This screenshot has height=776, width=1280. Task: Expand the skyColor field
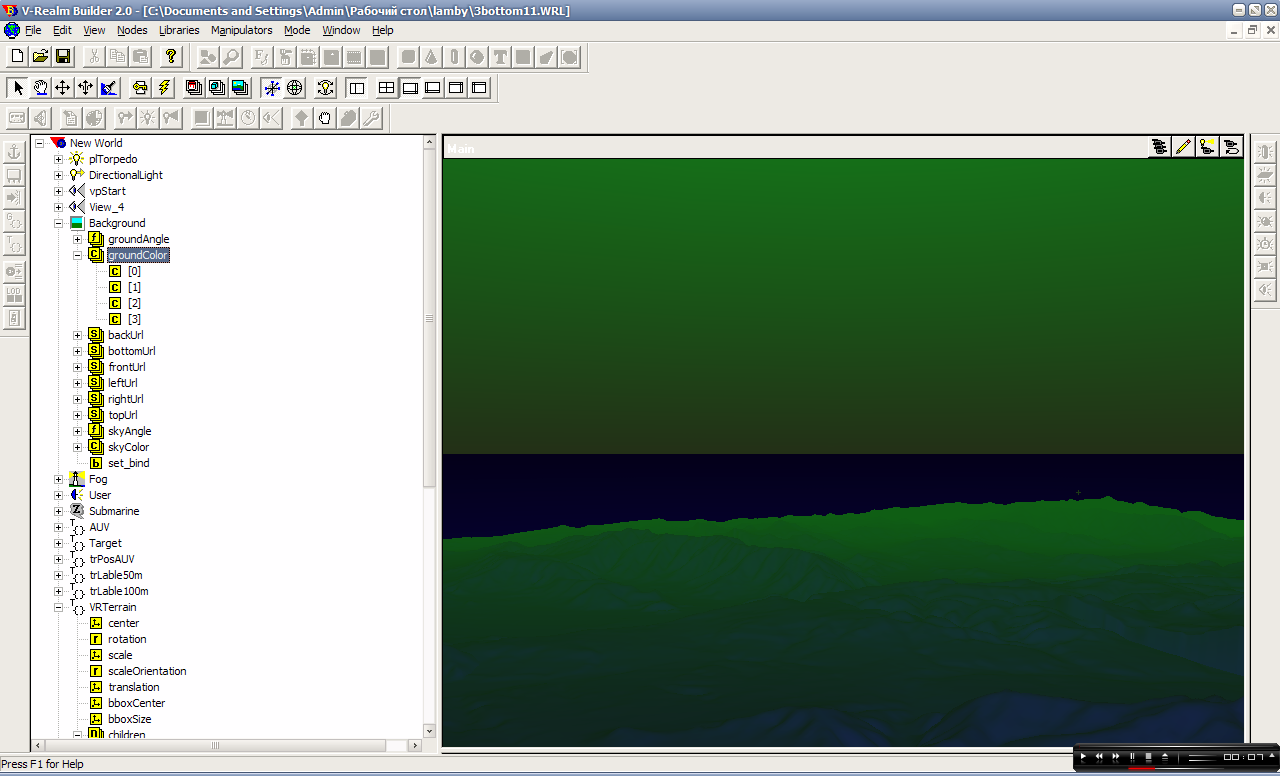[78, 447]
